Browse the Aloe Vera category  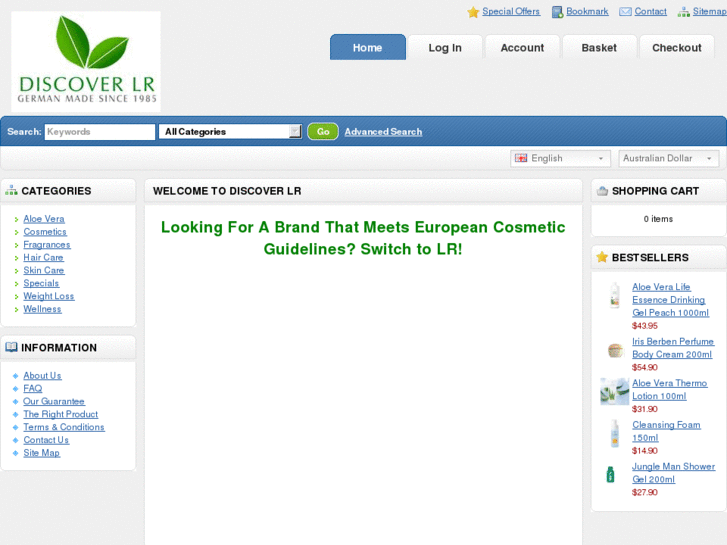point(44,218)
